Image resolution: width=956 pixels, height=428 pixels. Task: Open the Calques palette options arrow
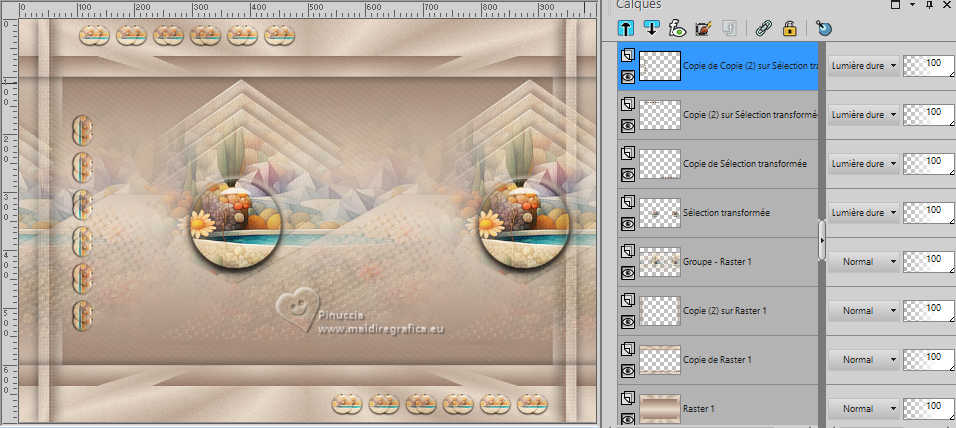912,4
